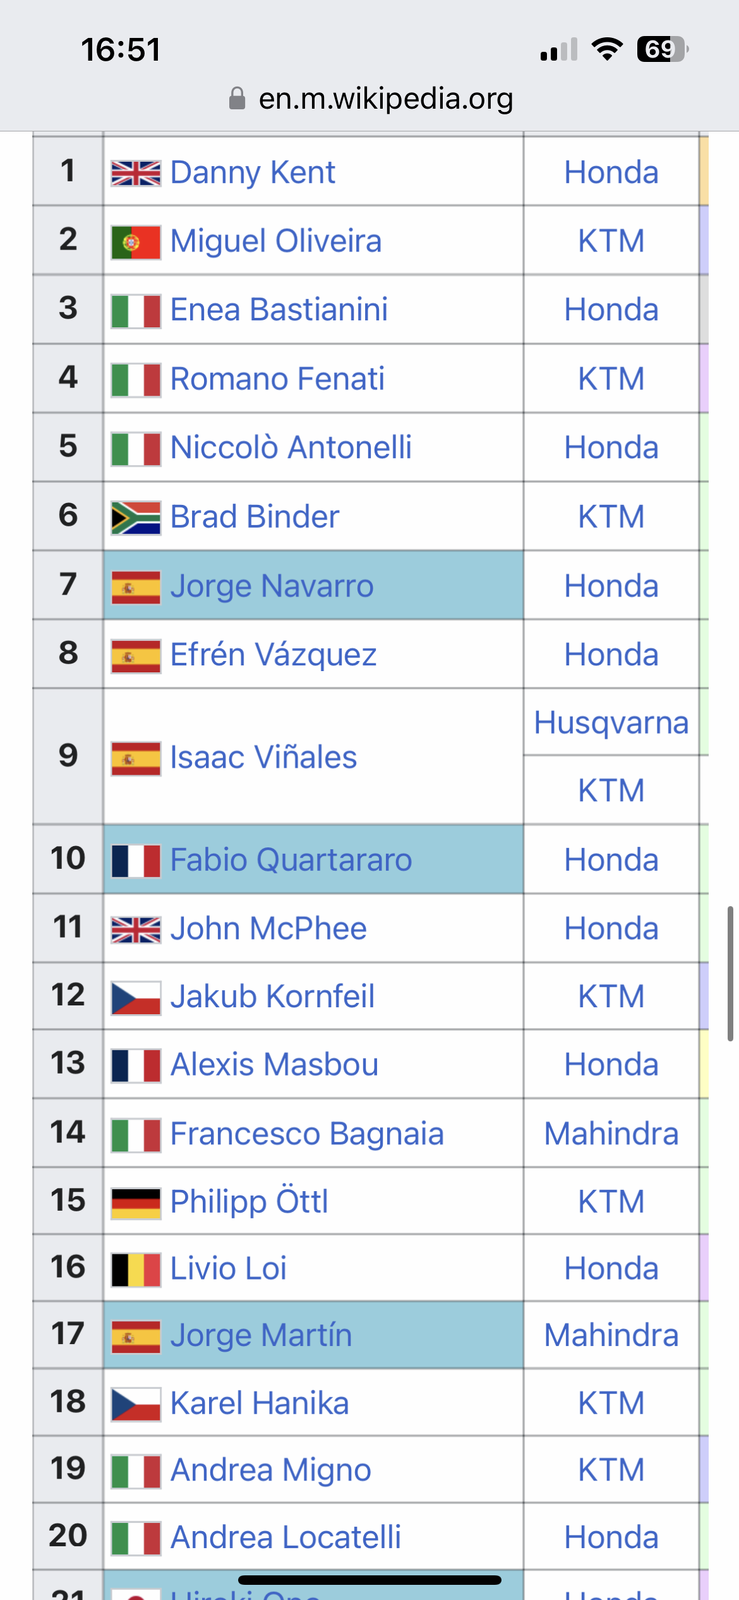Click the Portuguese flag beside Miguel Oliveira

[x=136, y=242]
